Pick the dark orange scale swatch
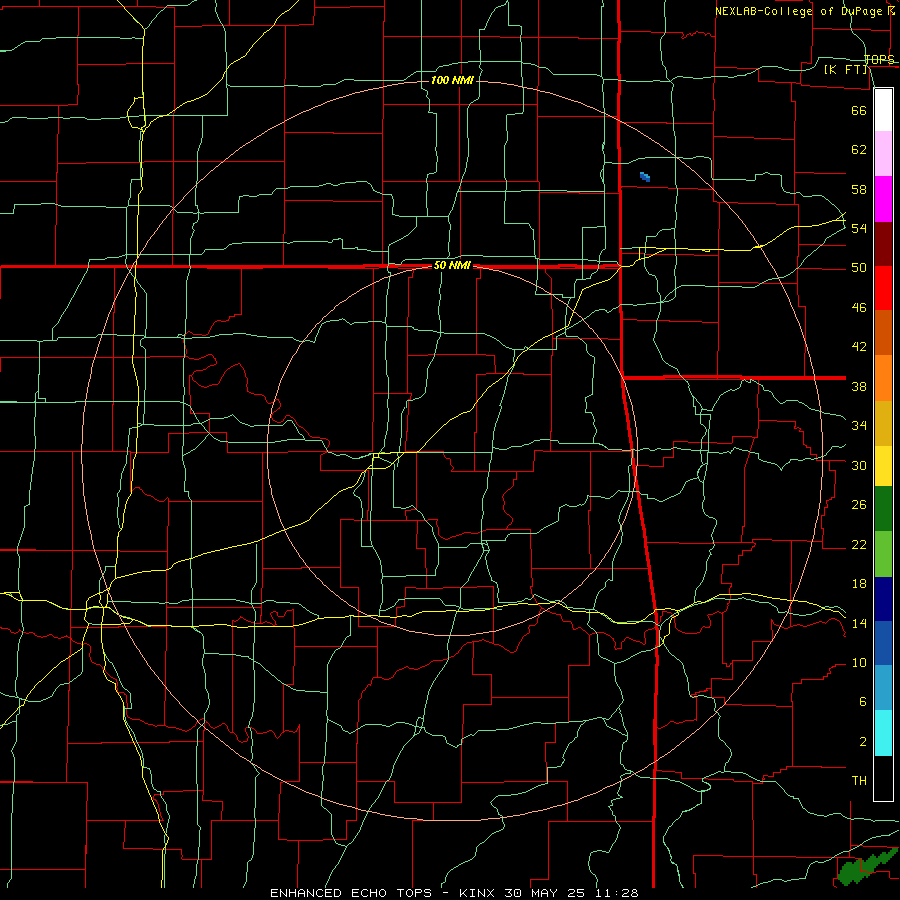The image size is (900, 900). 883,333
